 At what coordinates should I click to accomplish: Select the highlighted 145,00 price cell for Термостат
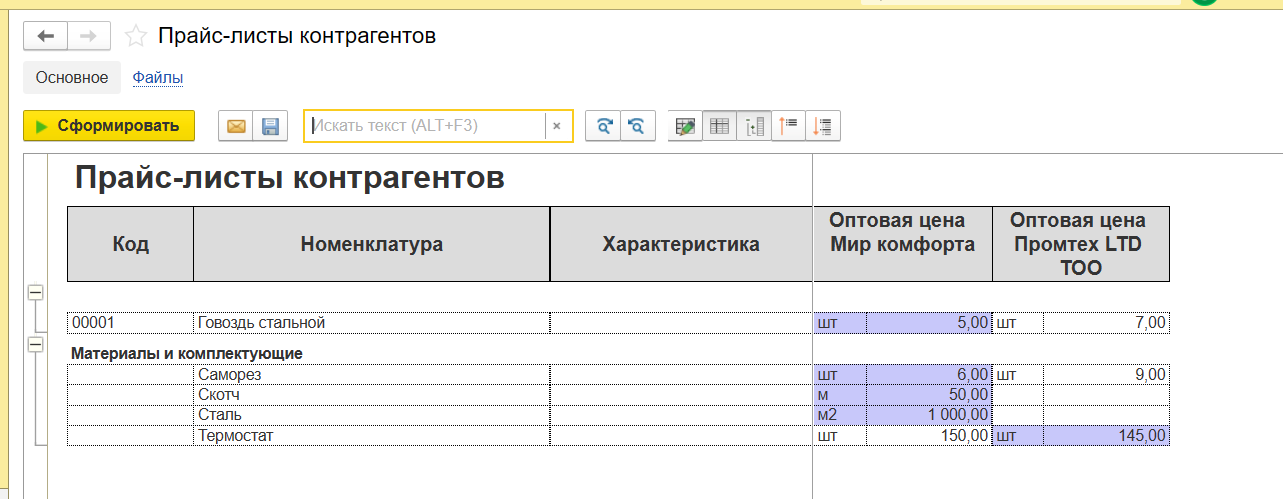[x=1105, y=436]
